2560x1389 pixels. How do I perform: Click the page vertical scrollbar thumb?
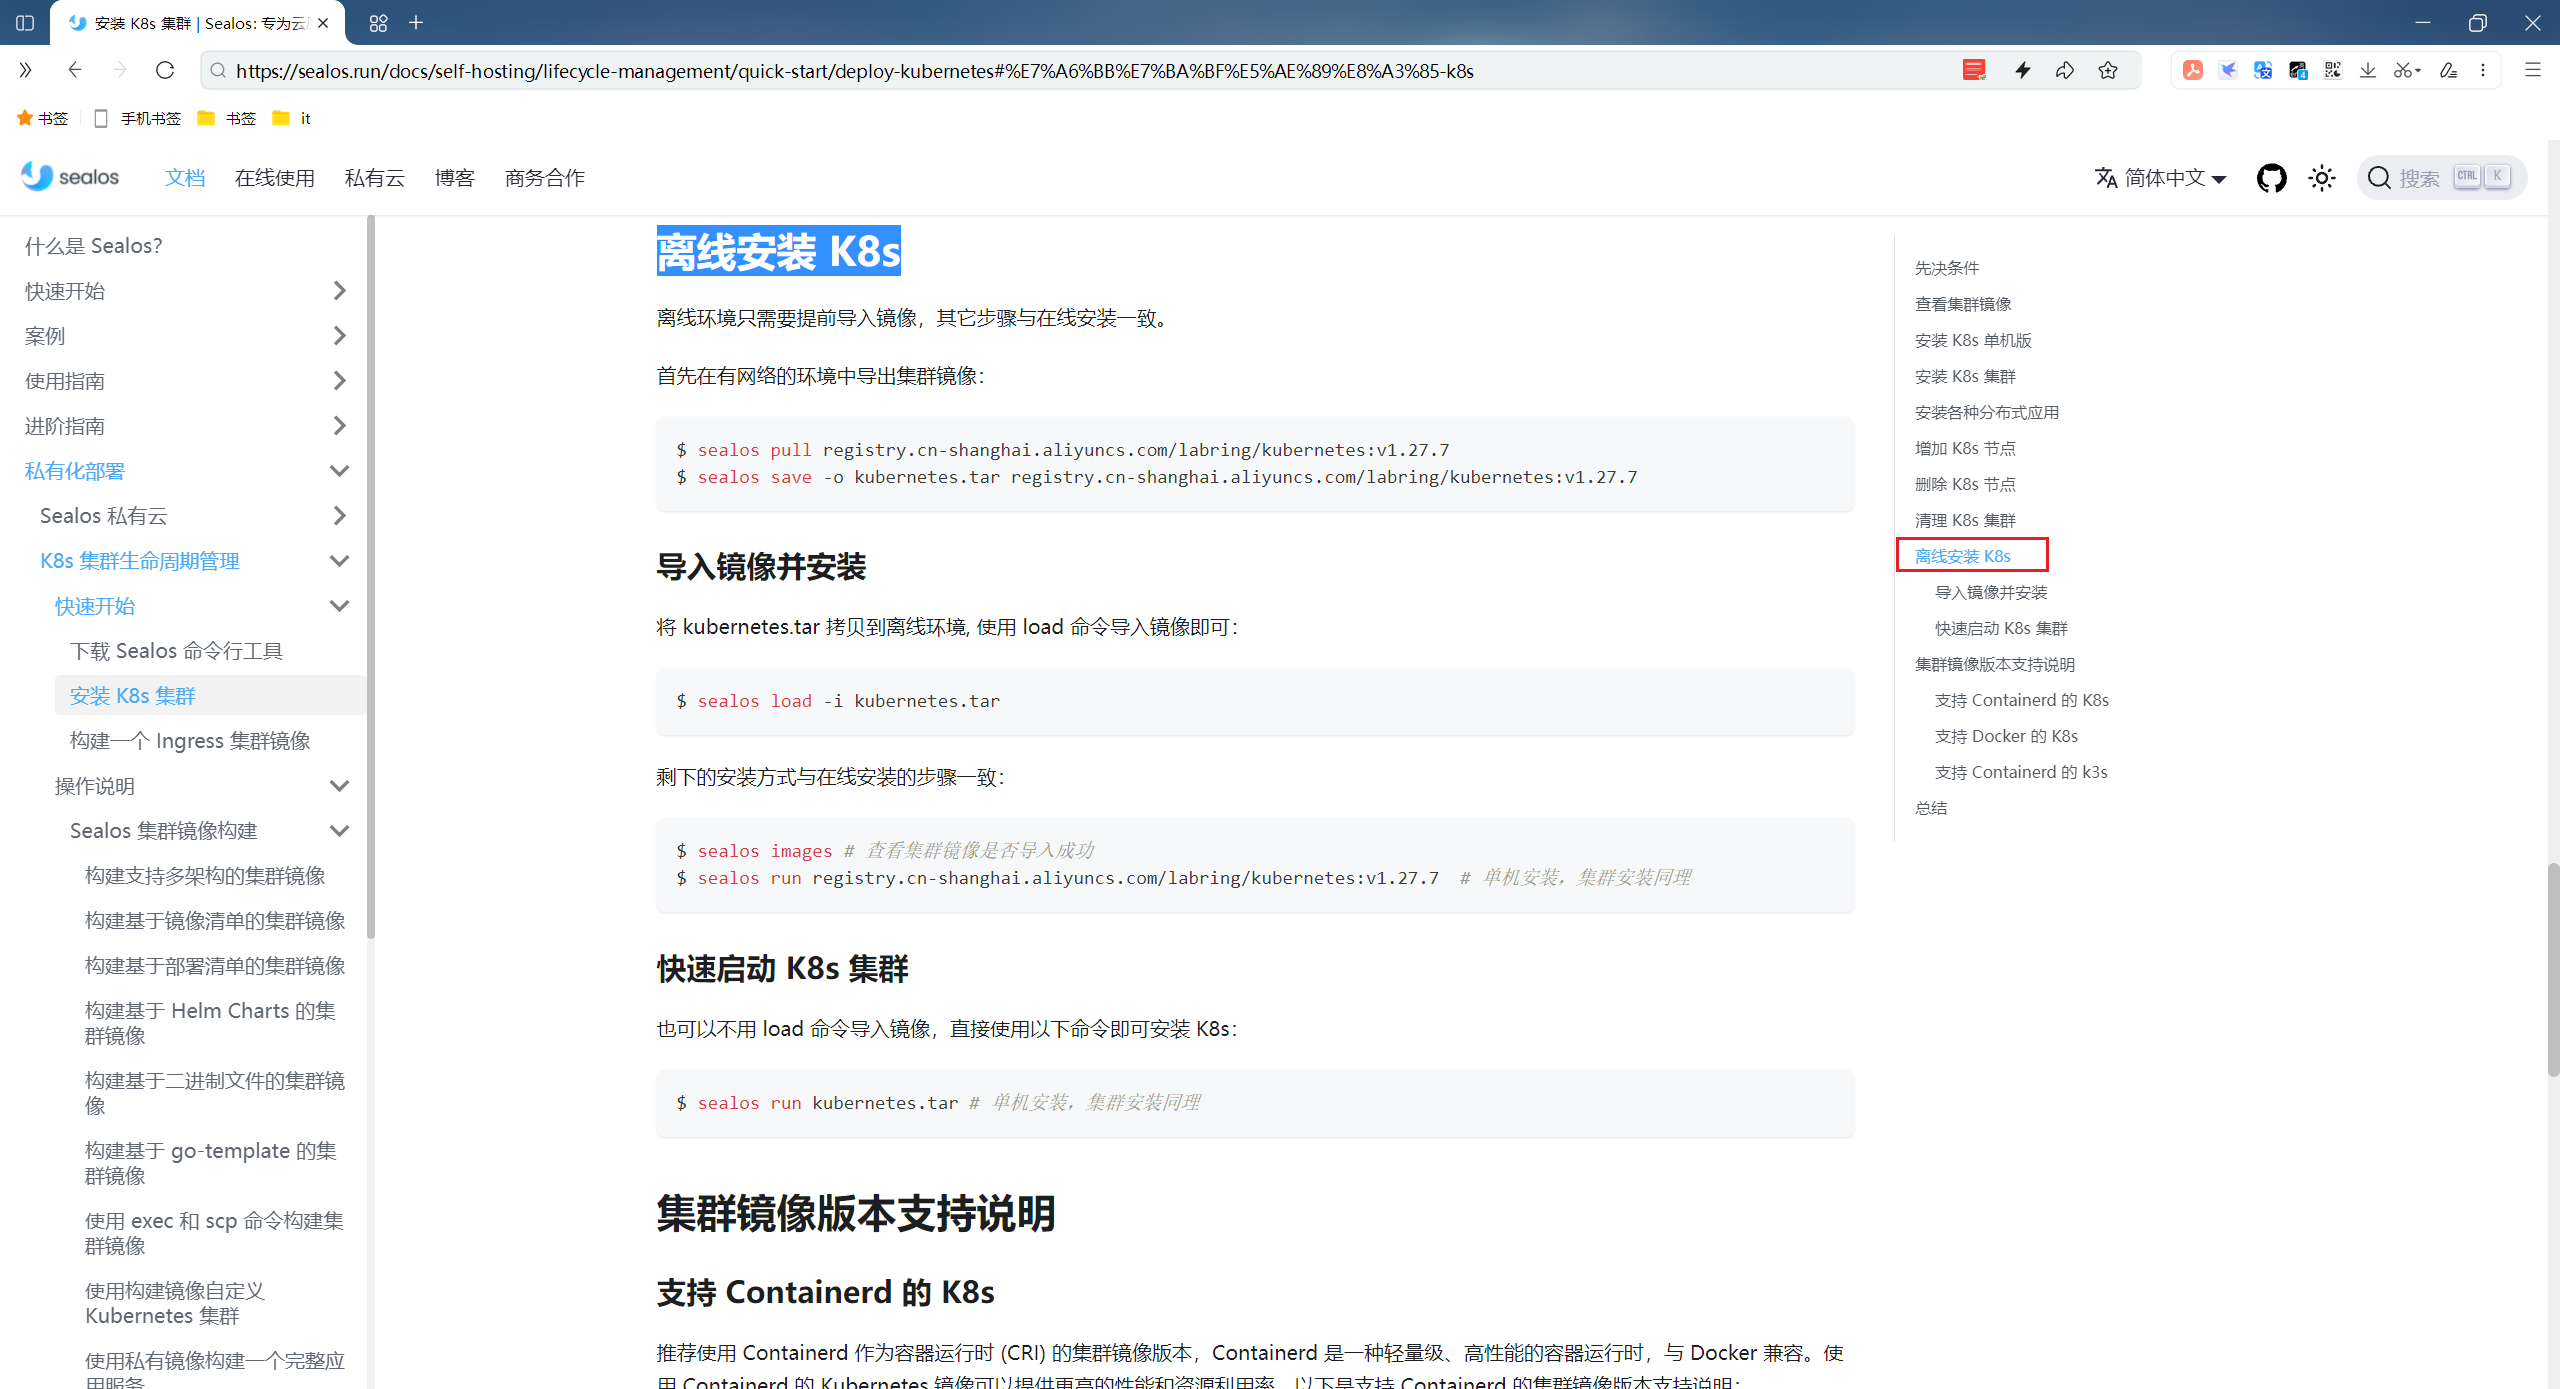pyautogui.click(x=2552, y=970)
